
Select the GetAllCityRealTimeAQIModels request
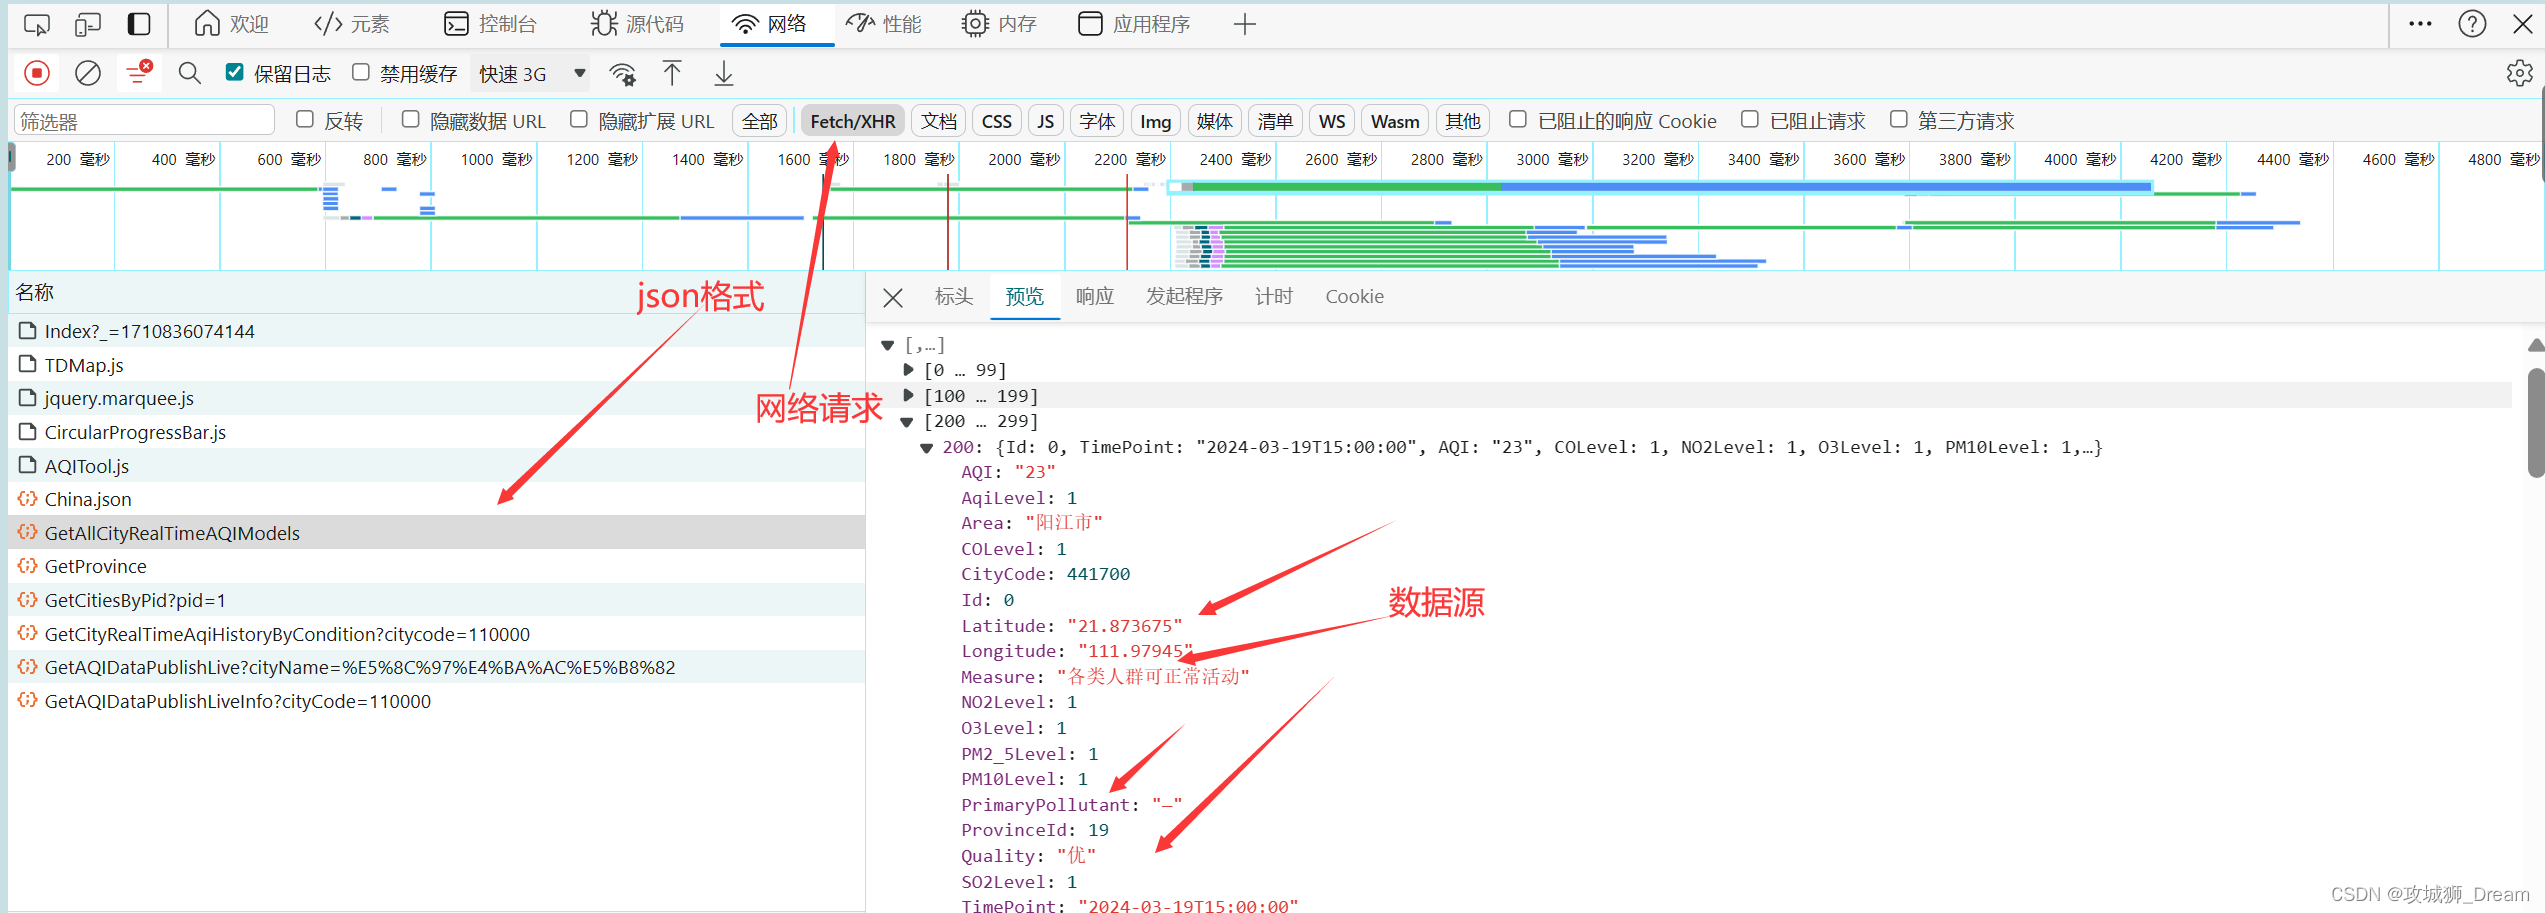[x=437, y=533]
